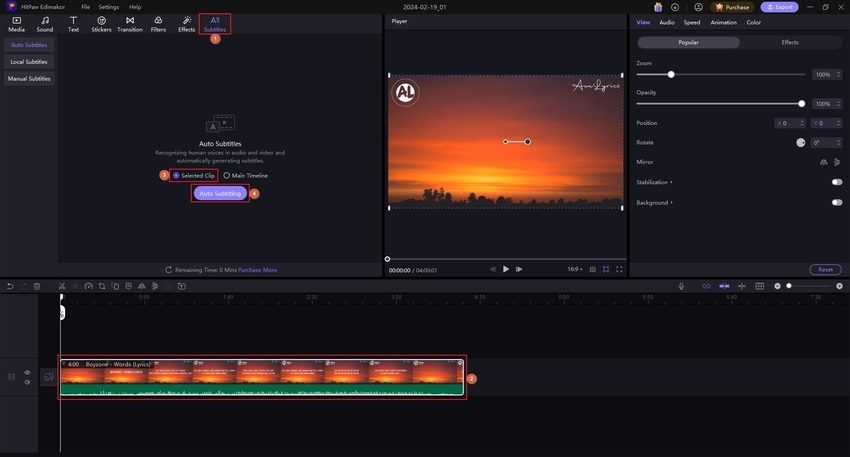
Task: Open the Sound library
Action: coord(45,24)
